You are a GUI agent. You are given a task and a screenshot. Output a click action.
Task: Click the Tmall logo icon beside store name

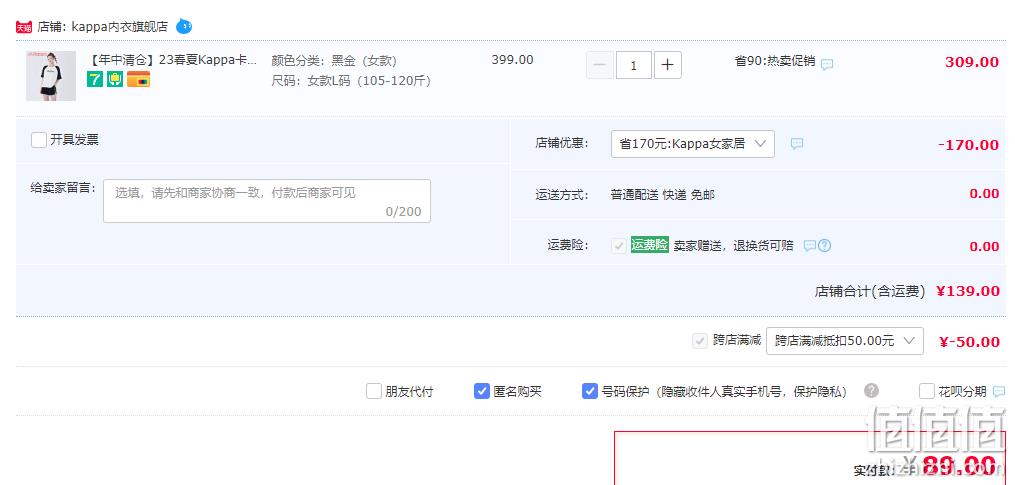click(24, 27)
